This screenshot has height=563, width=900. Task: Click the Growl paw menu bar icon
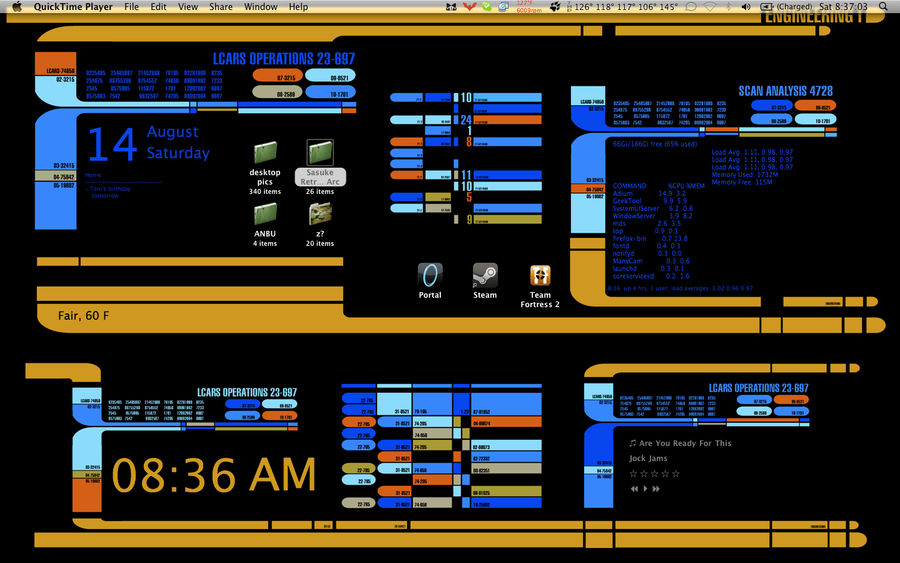point(555,7)
